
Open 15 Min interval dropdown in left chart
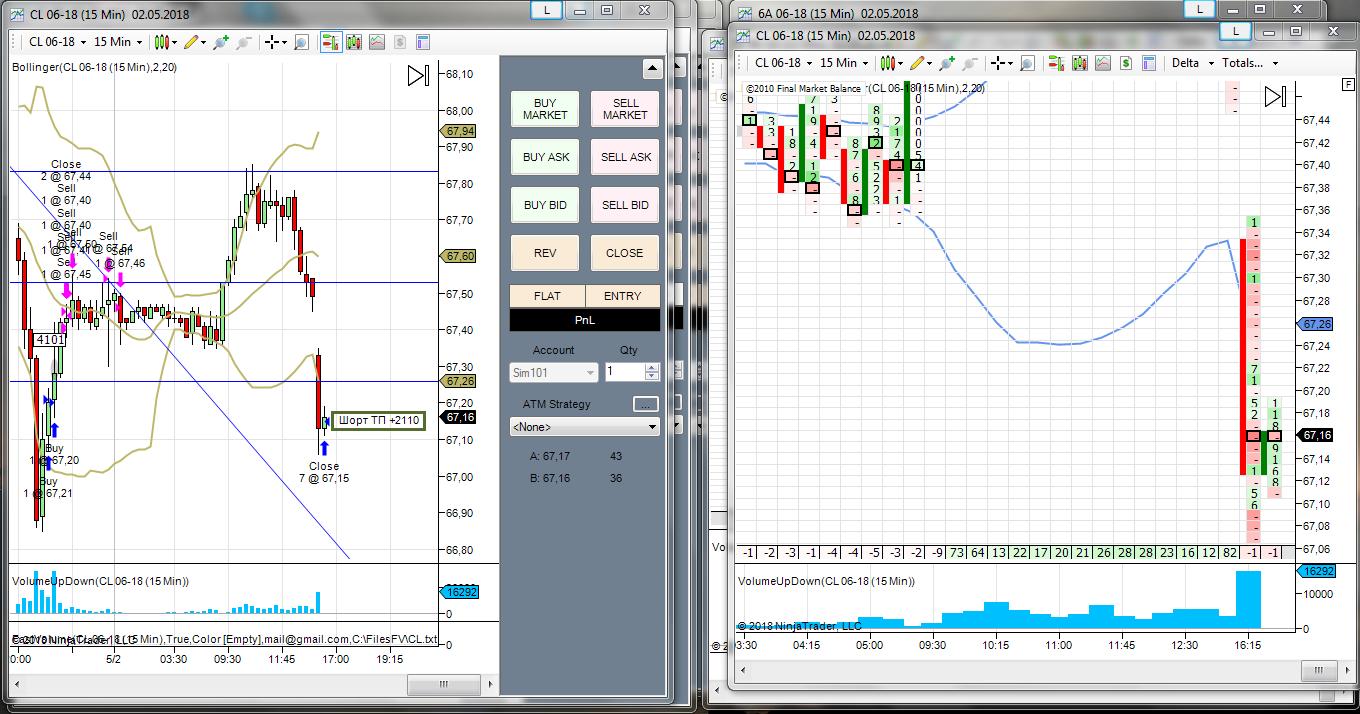118,42
